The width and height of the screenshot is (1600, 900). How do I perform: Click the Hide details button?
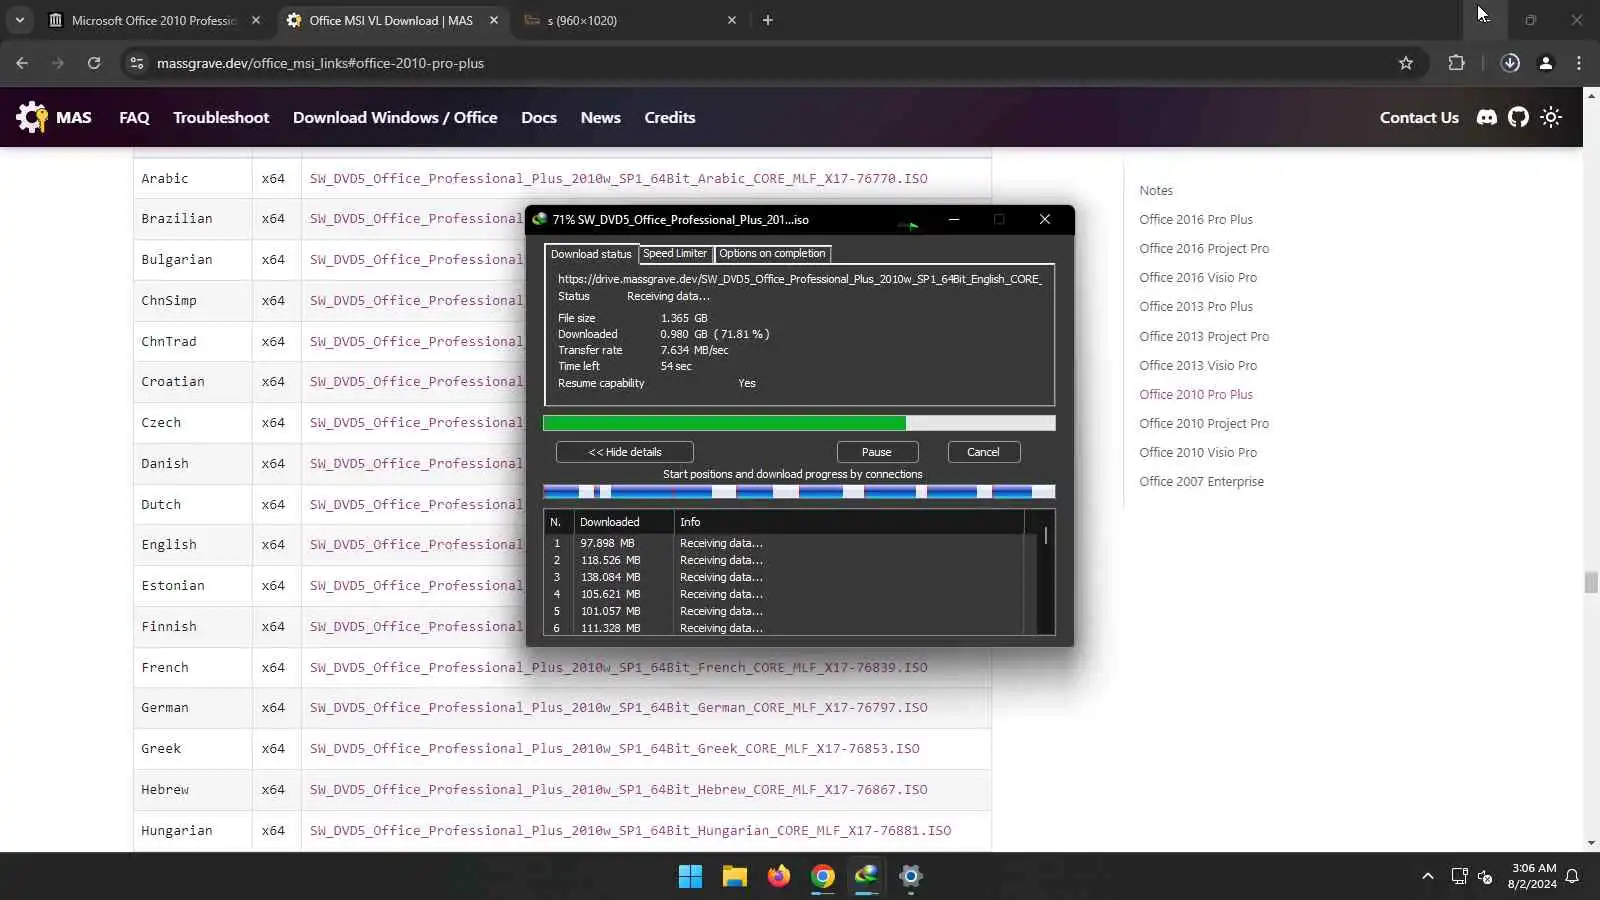click(625, 452)
